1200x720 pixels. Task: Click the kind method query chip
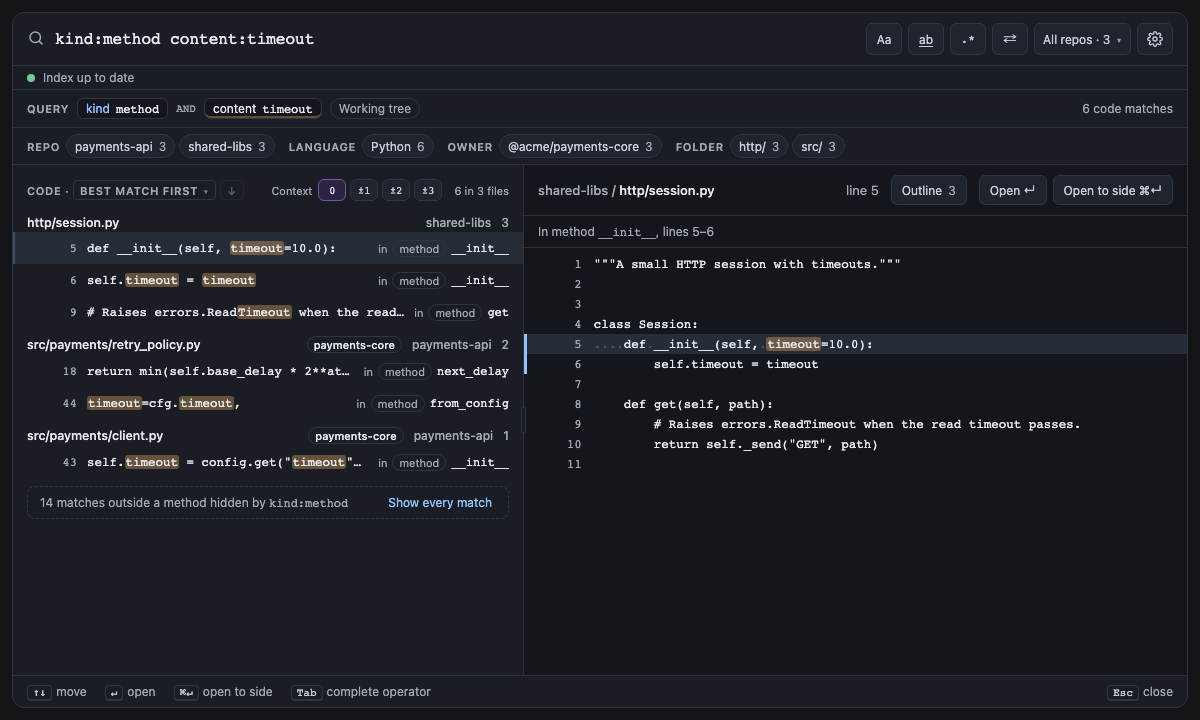click(x=122, y=109)
